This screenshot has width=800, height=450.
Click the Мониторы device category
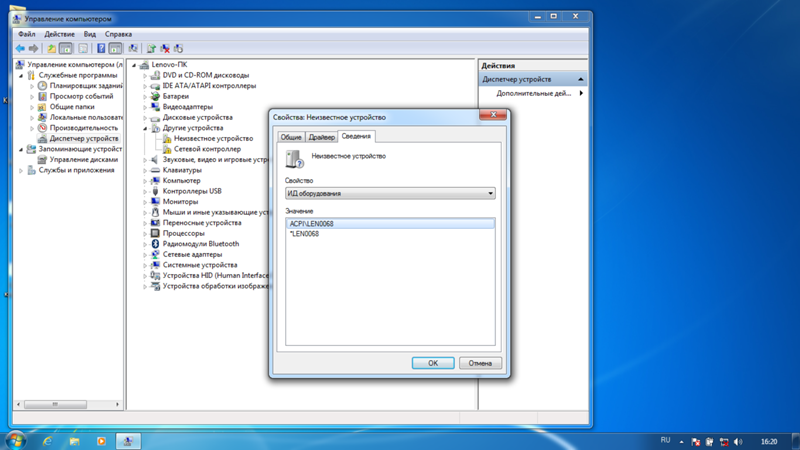(x=180, y=202)
